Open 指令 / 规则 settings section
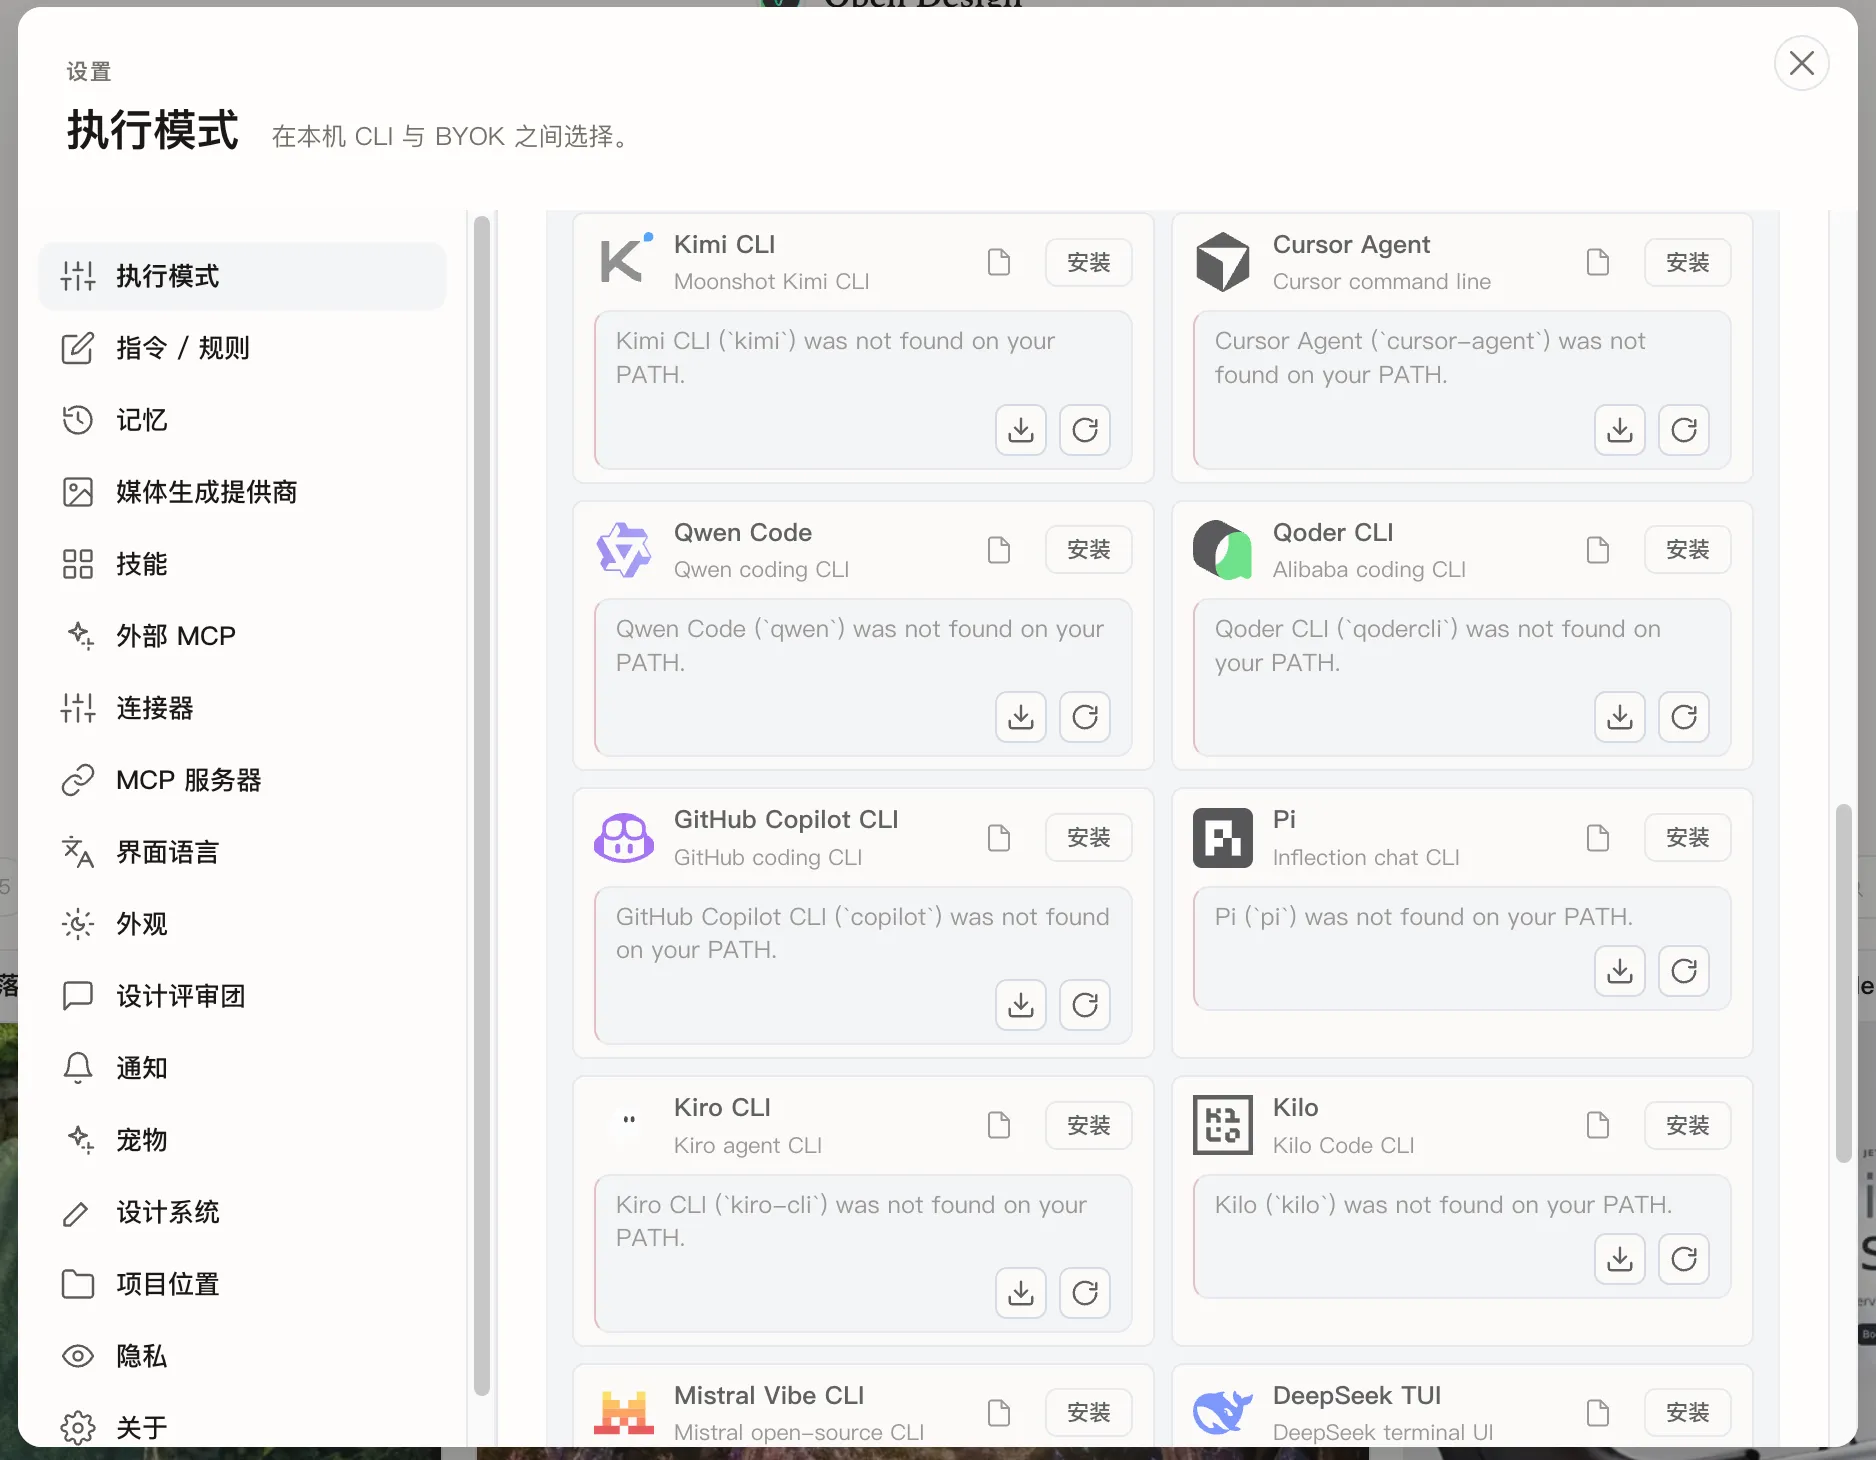The height and width of the screenshot is (1460, 1876). click(x=242, y=348)
